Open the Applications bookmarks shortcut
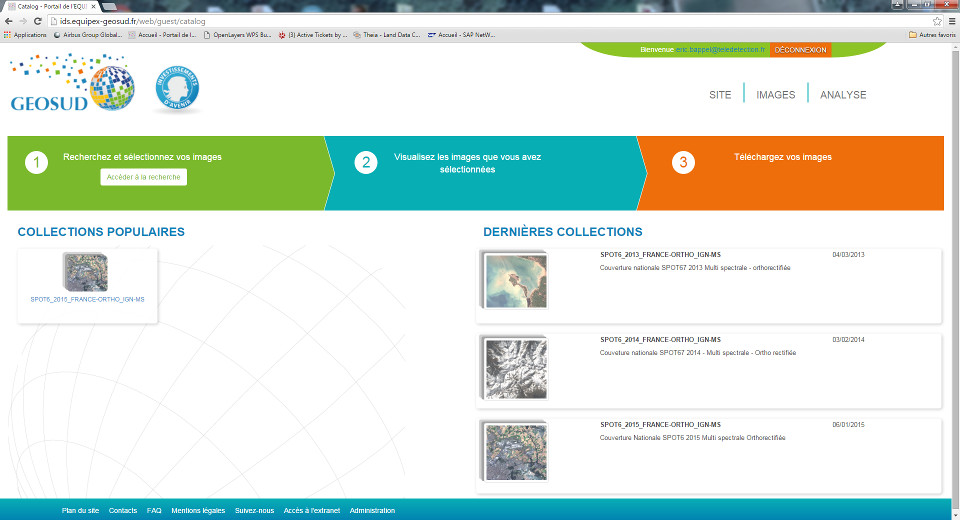This screenshot has width=960, height=520. [25, 34]
